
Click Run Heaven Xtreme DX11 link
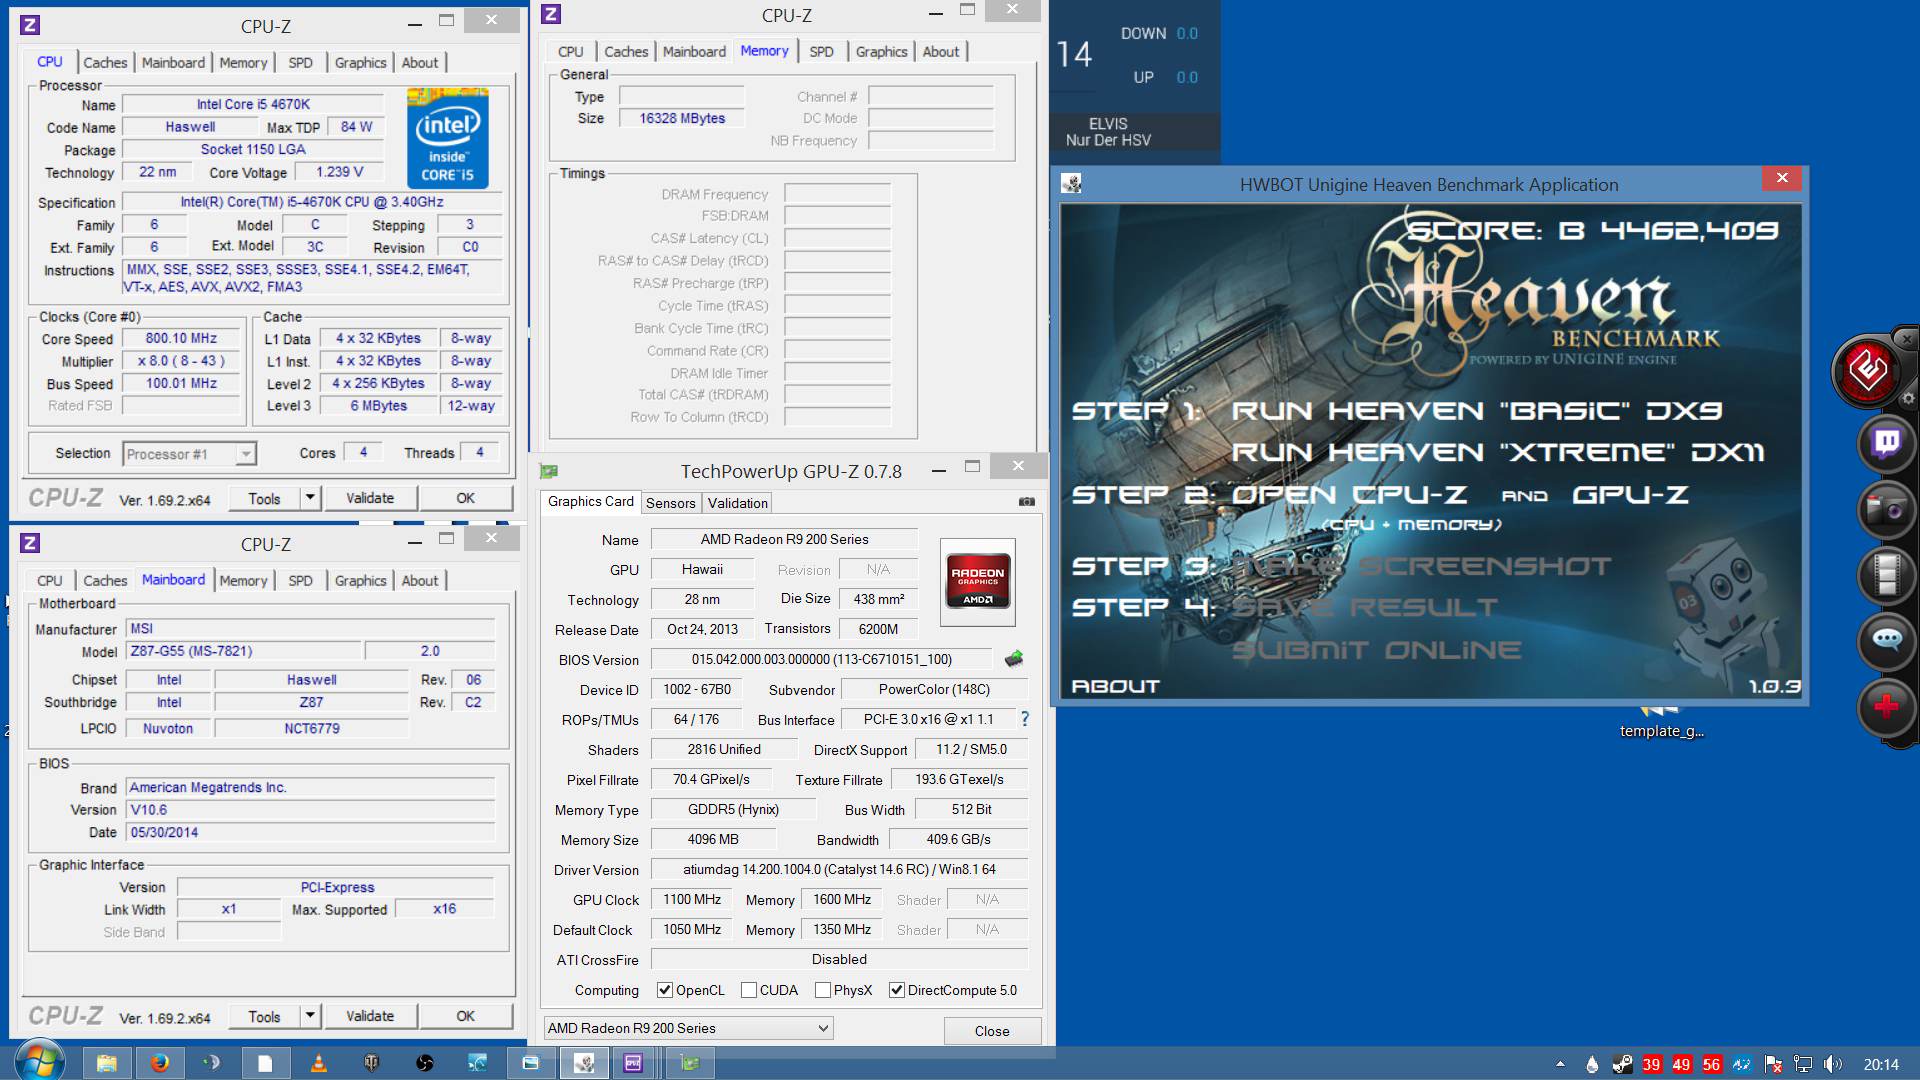tap(1497, 453)
